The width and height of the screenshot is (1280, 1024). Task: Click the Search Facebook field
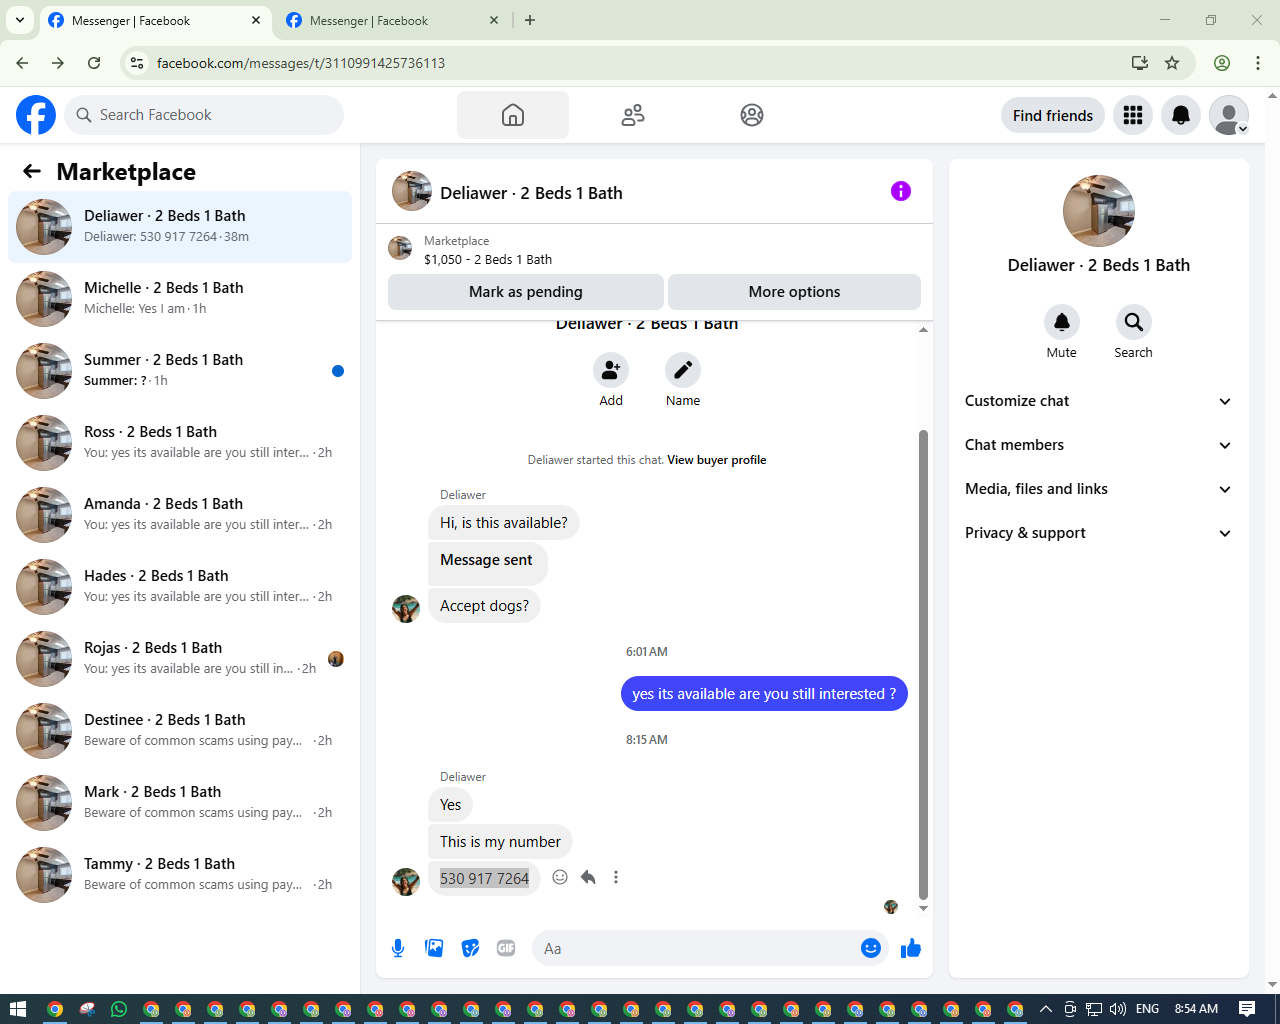(x=204, y=115)
